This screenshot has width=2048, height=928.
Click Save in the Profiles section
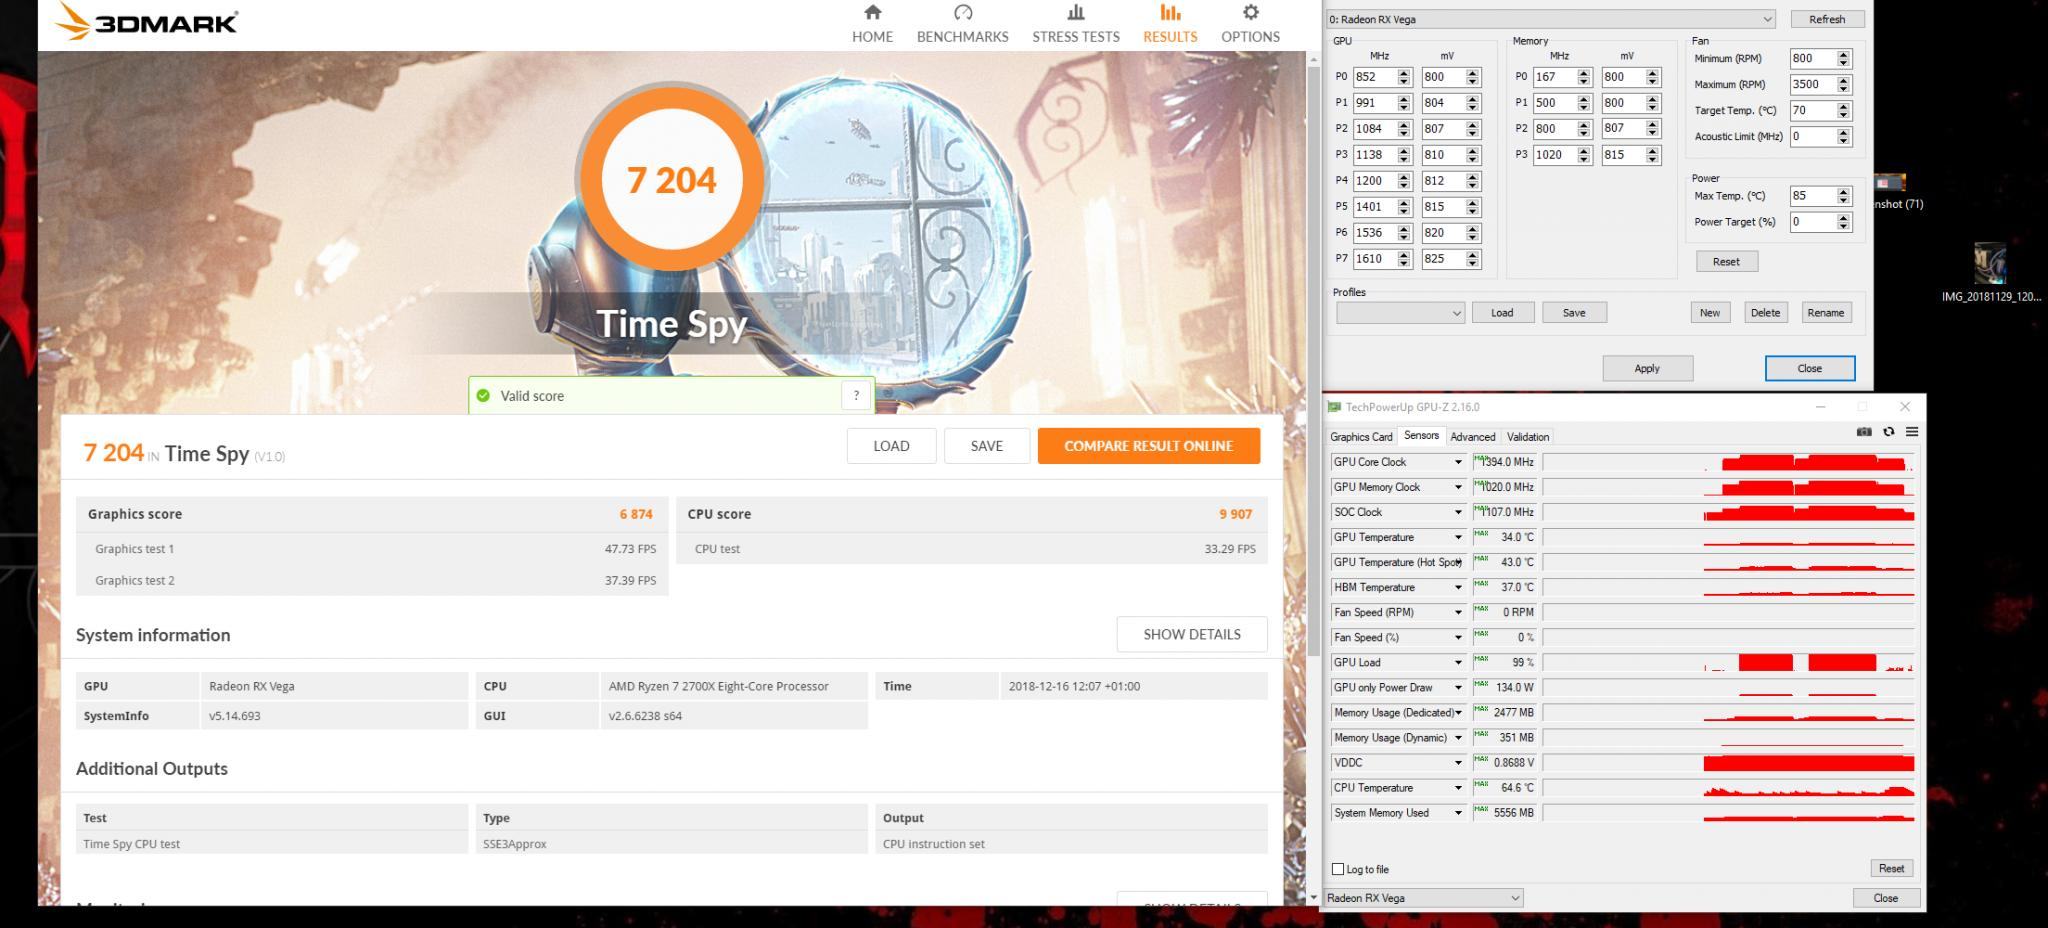coord(1574,313)
